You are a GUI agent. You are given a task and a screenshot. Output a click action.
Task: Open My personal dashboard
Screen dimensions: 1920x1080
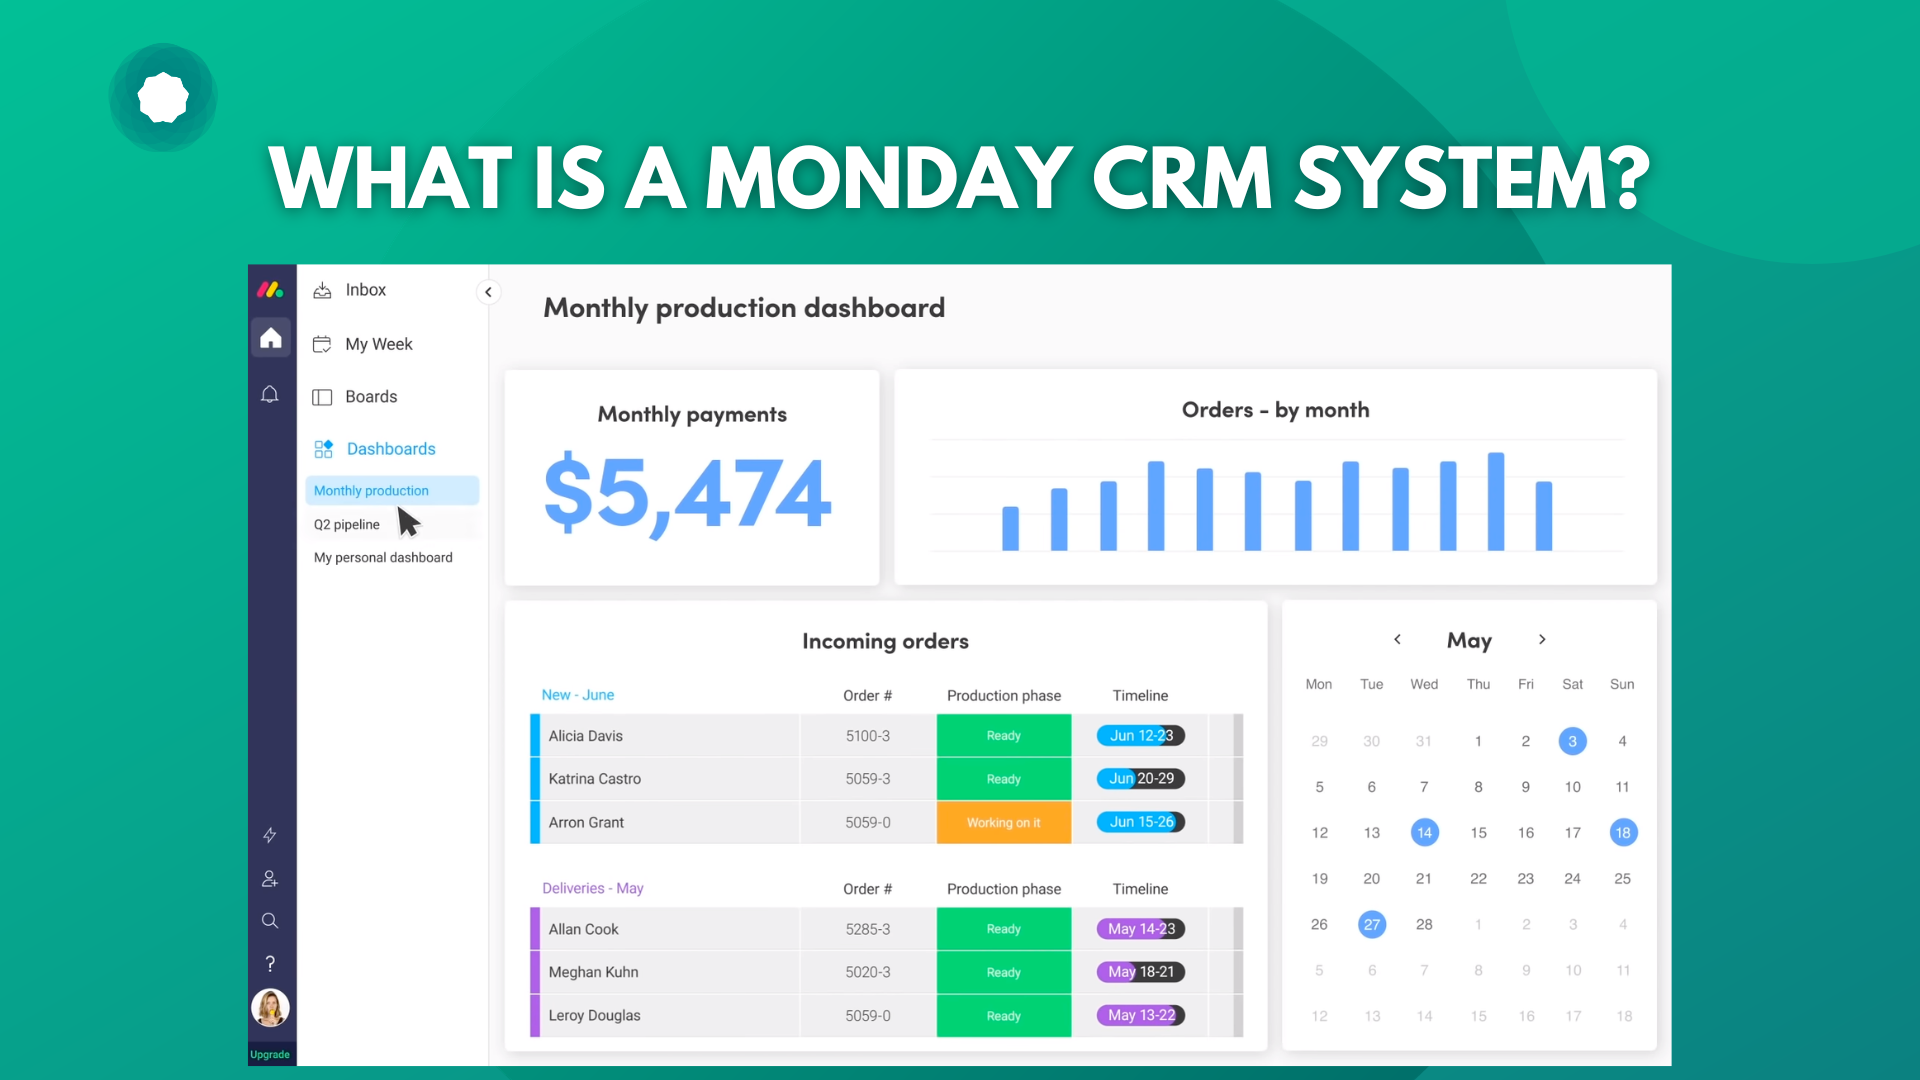383,557
